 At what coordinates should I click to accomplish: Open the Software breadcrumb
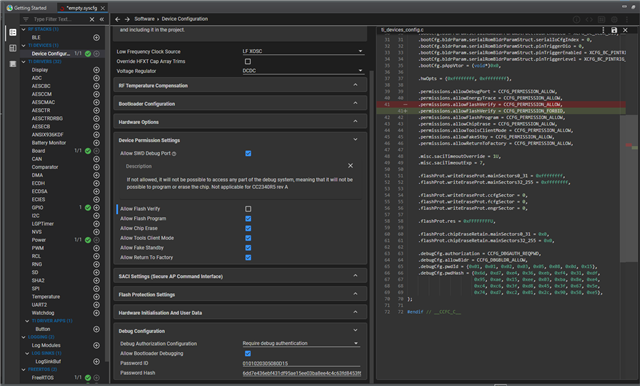(144, 19)
